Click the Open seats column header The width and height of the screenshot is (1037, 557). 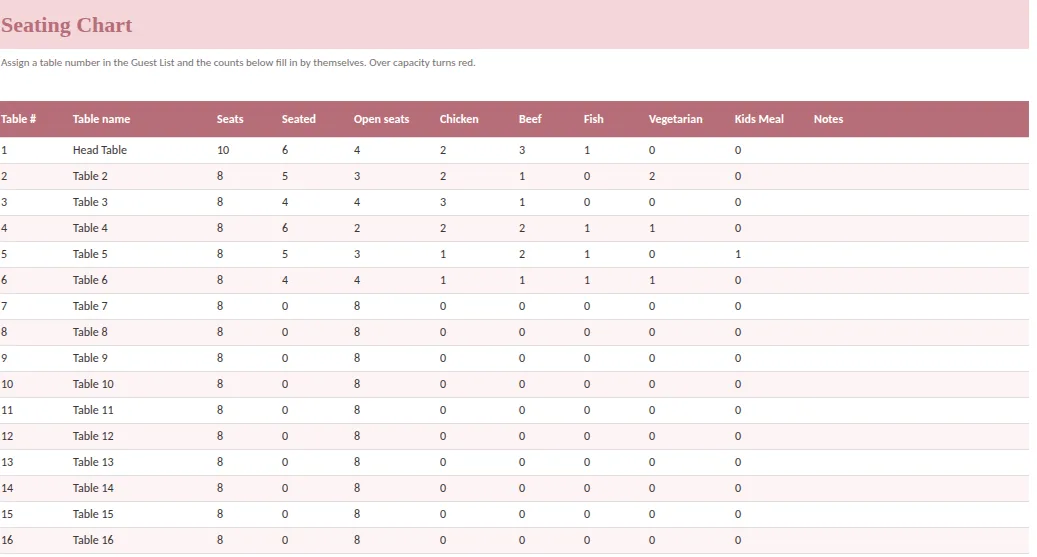coord(381,119)
